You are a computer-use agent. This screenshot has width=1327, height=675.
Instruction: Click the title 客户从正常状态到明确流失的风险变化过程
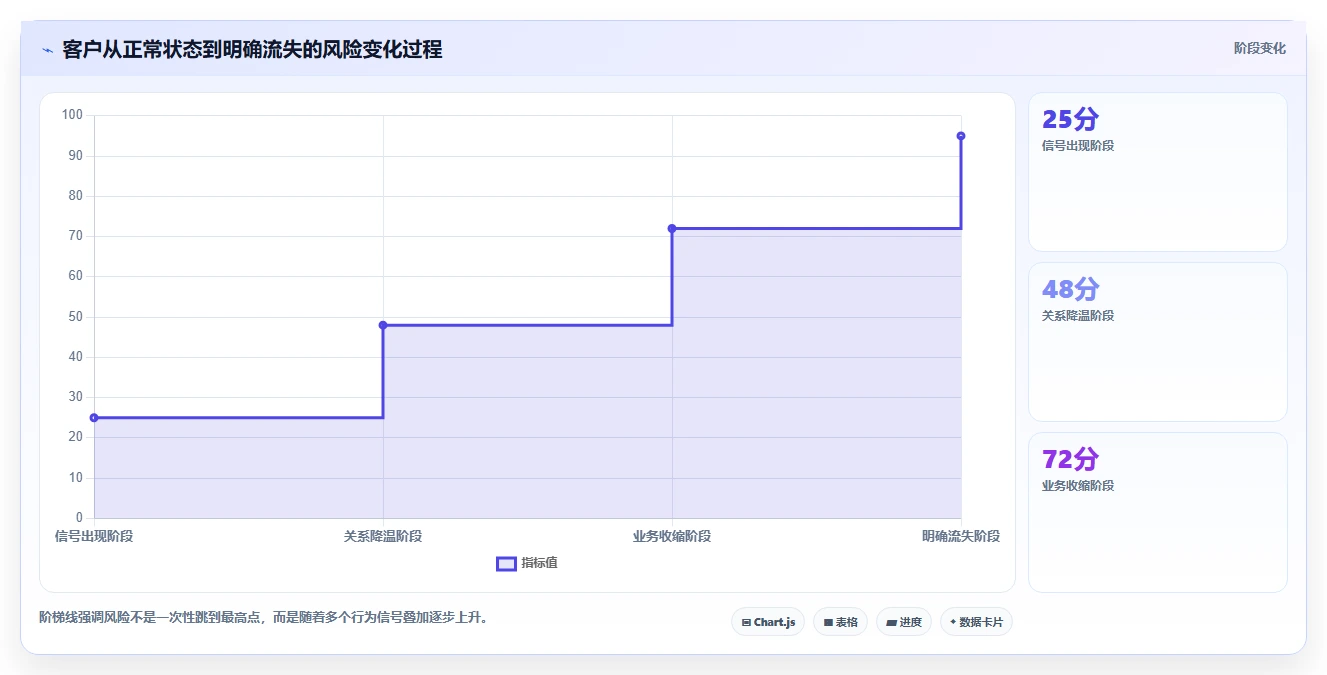click(x=252, y=49)
